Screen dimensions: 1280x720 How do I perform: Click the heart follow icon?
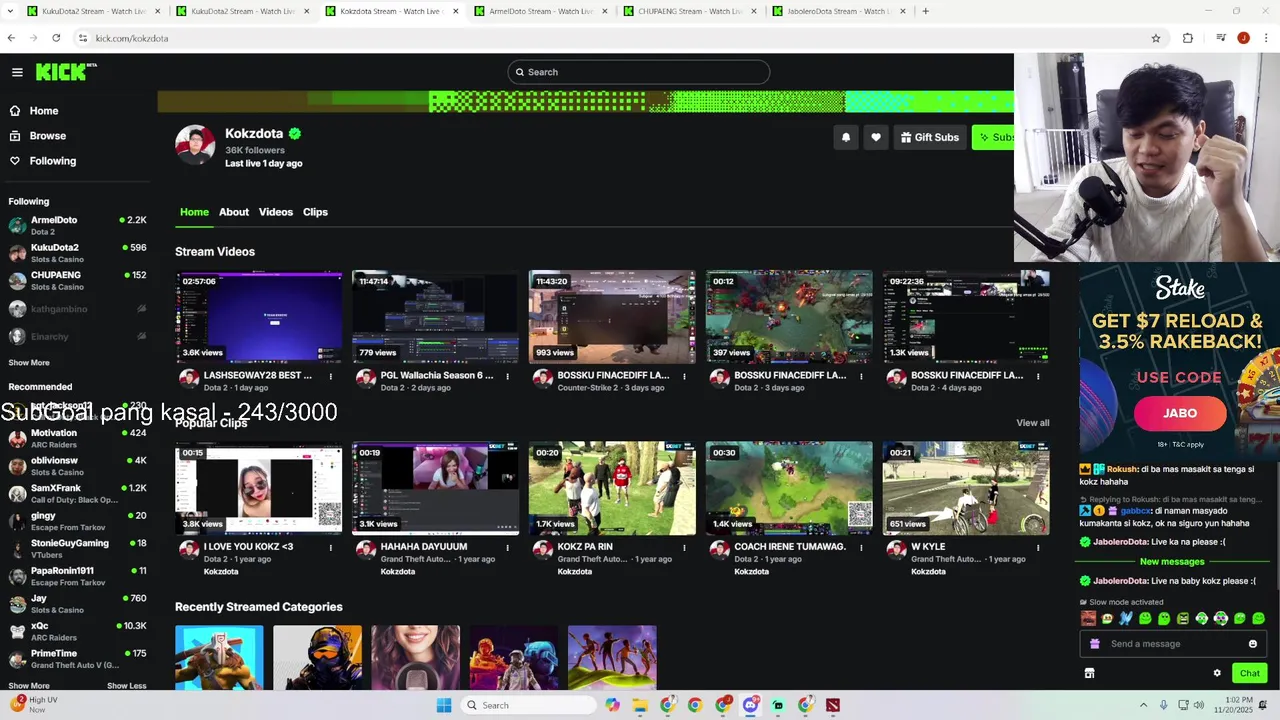[876, 137]
